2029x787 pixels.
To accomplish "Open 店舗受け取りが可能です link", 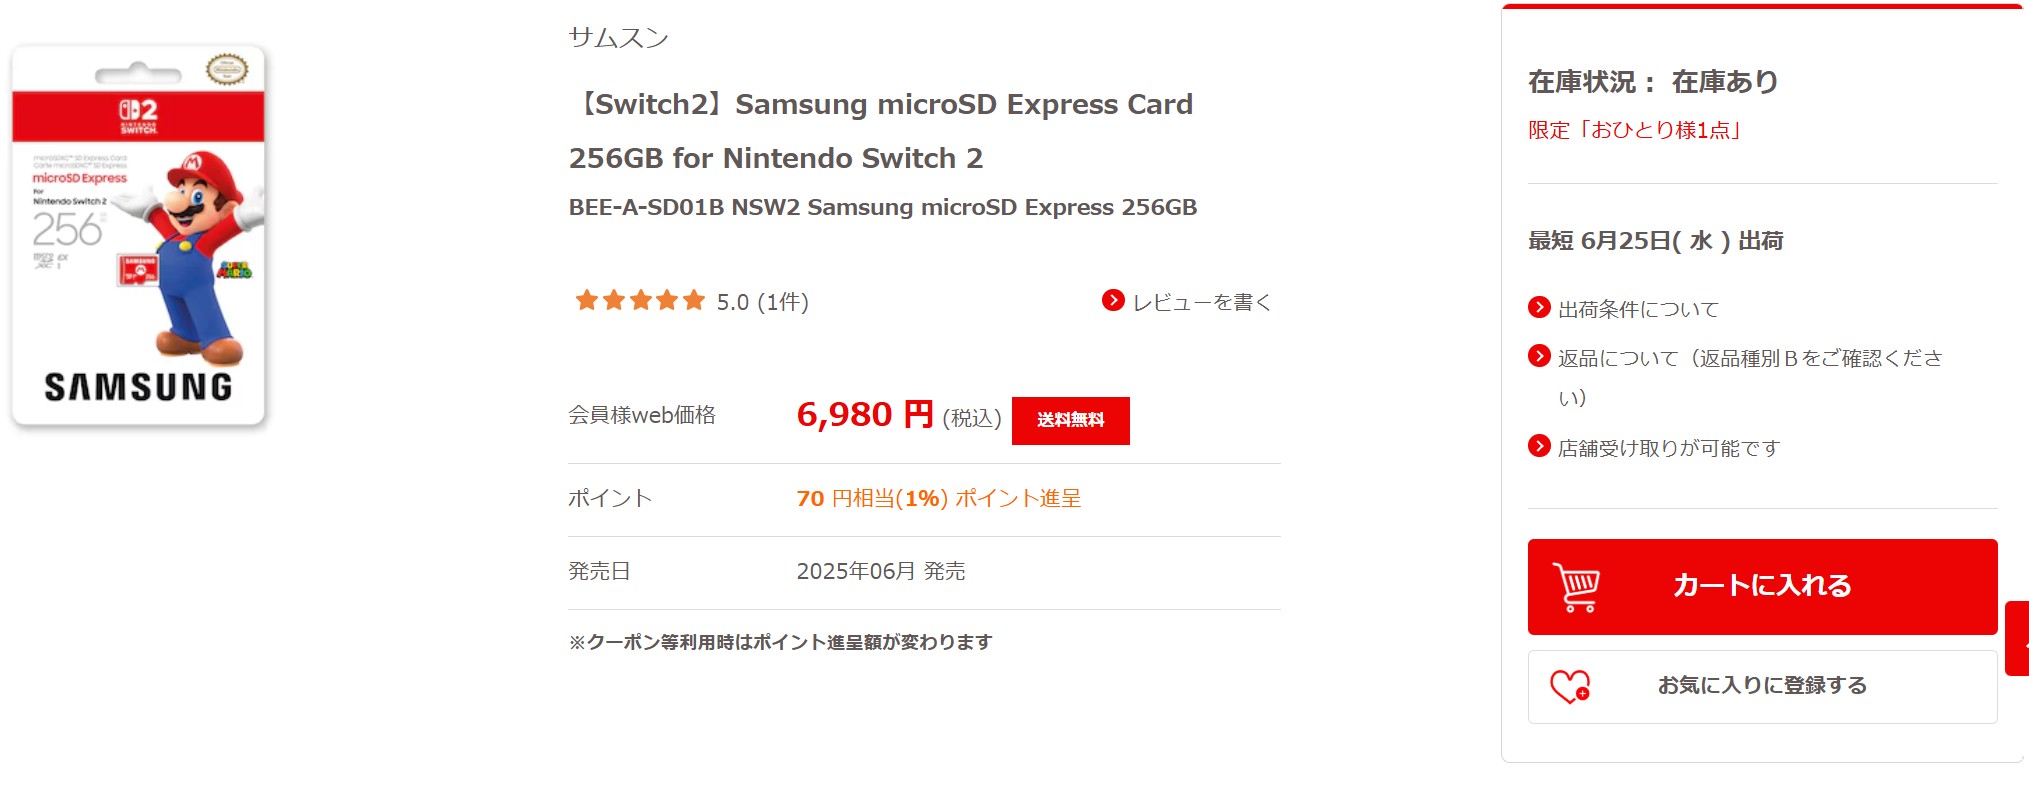I will [x=1668, y=448].
